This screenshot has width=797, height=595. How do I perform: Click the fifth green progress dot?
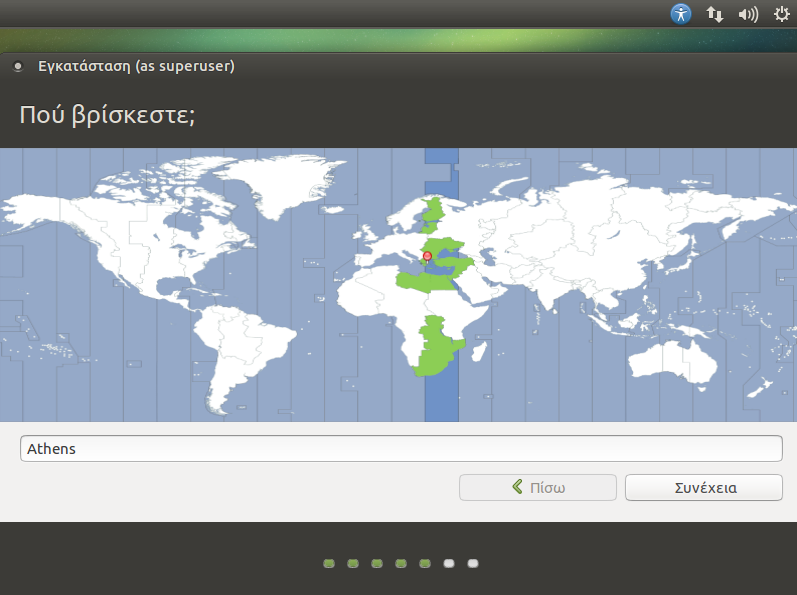click(x=425, y=564)
